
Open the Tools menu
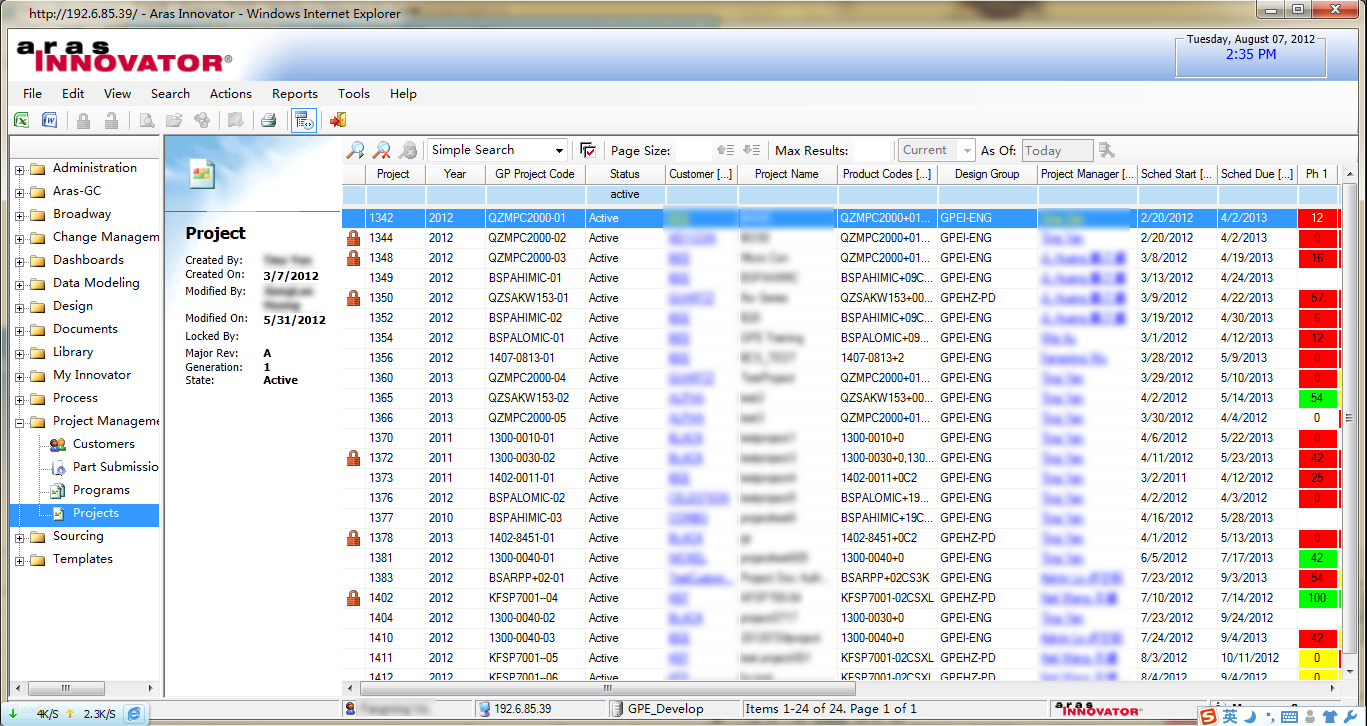point(354,93)
